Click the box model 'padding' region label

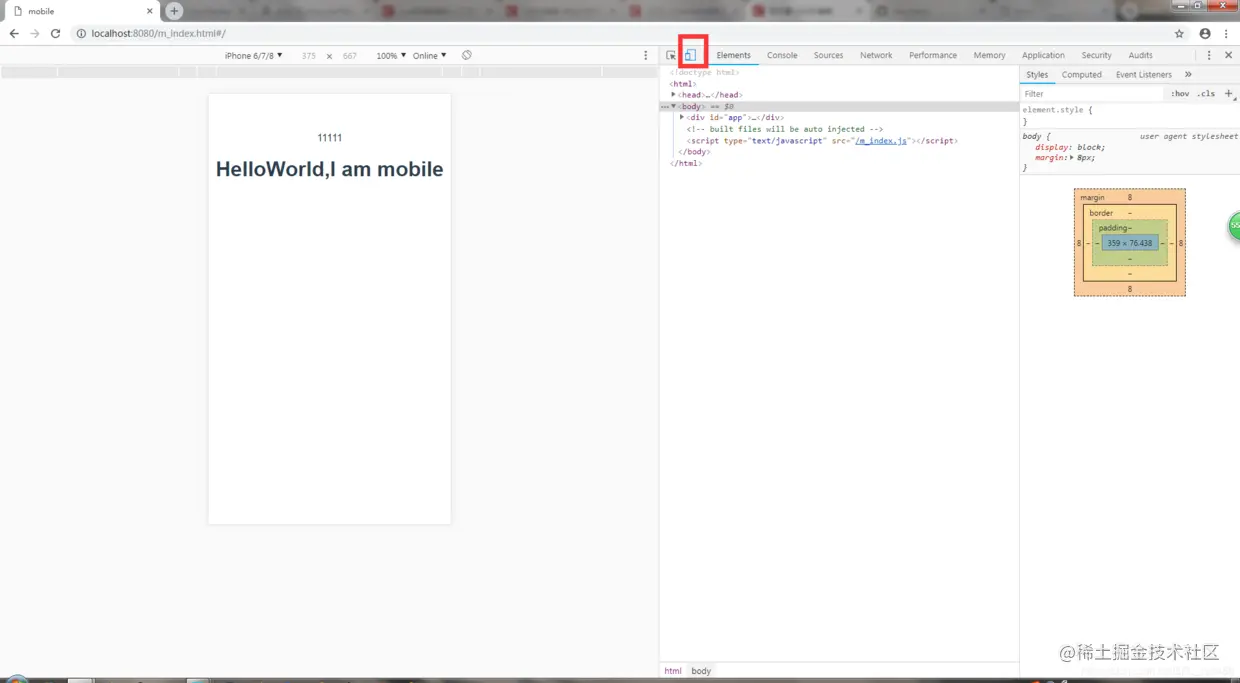point(1114,228)
